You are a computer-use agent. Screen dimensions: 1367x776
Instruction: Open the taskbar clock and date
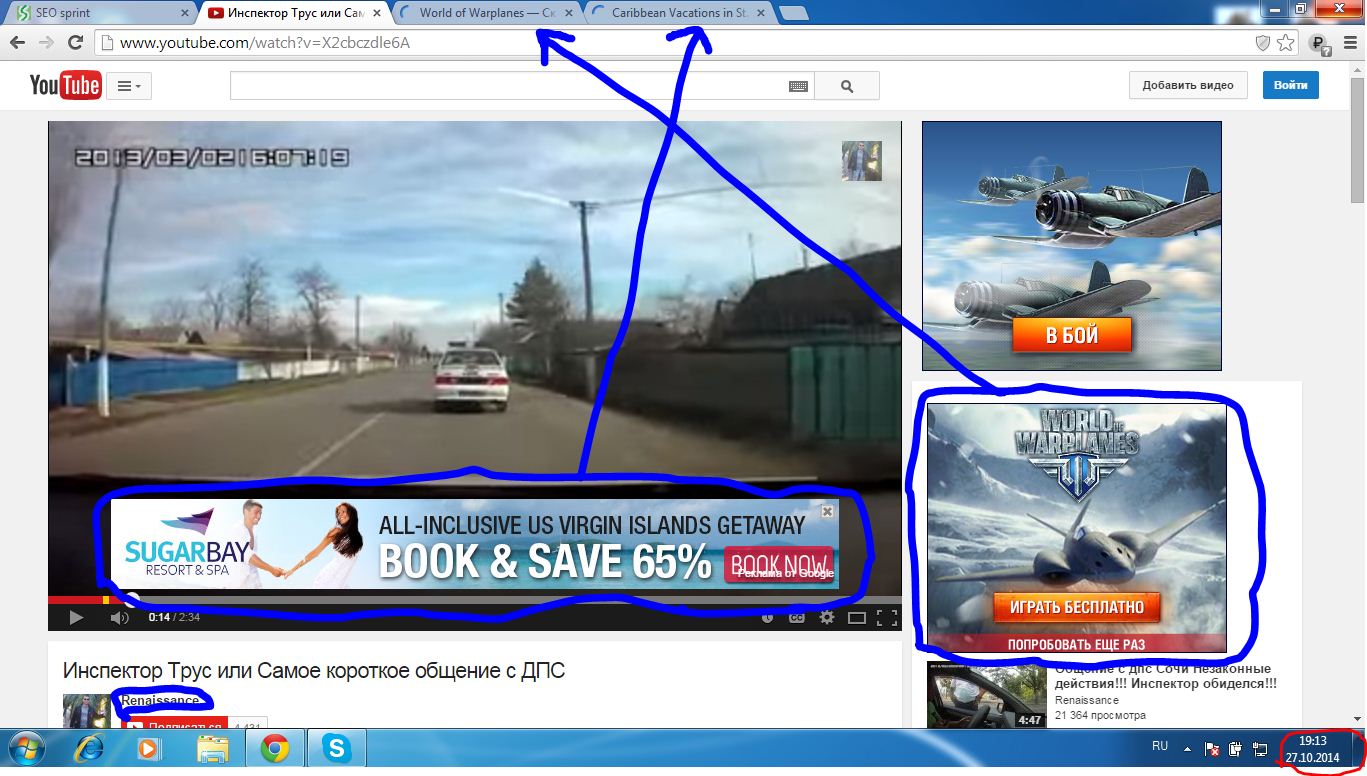coord(1313,749)
